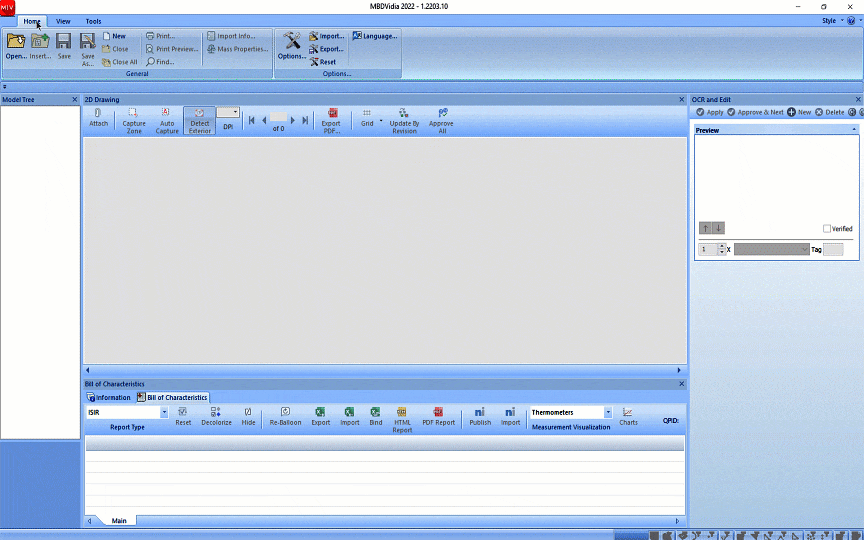
Task: Expand the Thermometers visualization dropdown
Action: coord(607,412)
